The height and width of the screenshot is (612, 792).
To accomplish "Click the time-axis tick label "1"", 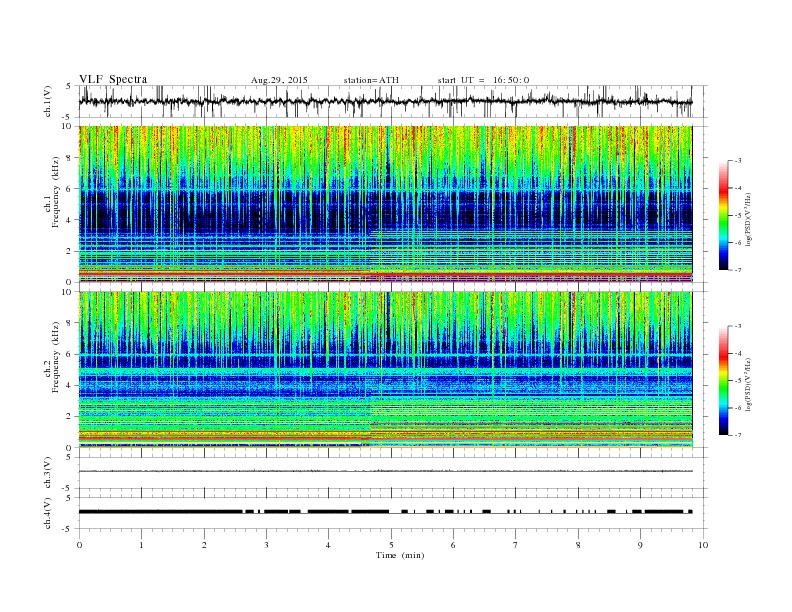I will 141,545.
